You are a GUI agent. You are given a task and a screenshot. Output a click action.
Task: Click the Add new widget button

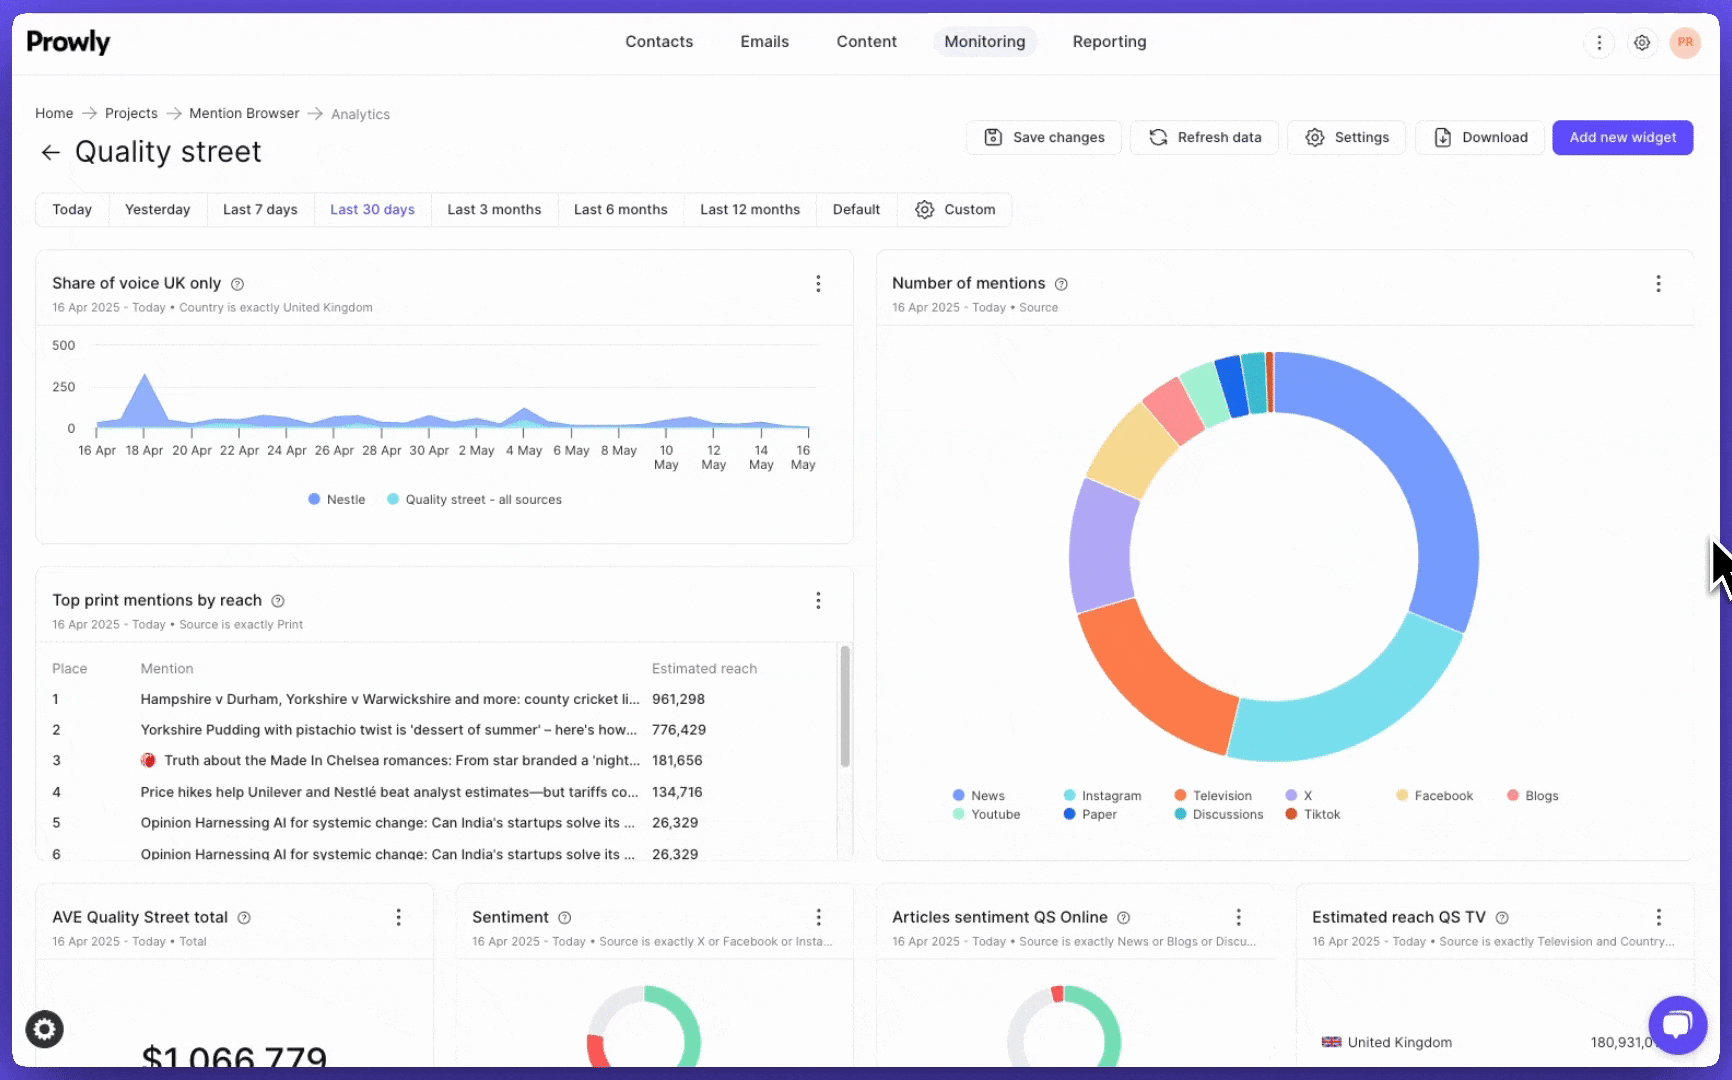point(1622,137)
